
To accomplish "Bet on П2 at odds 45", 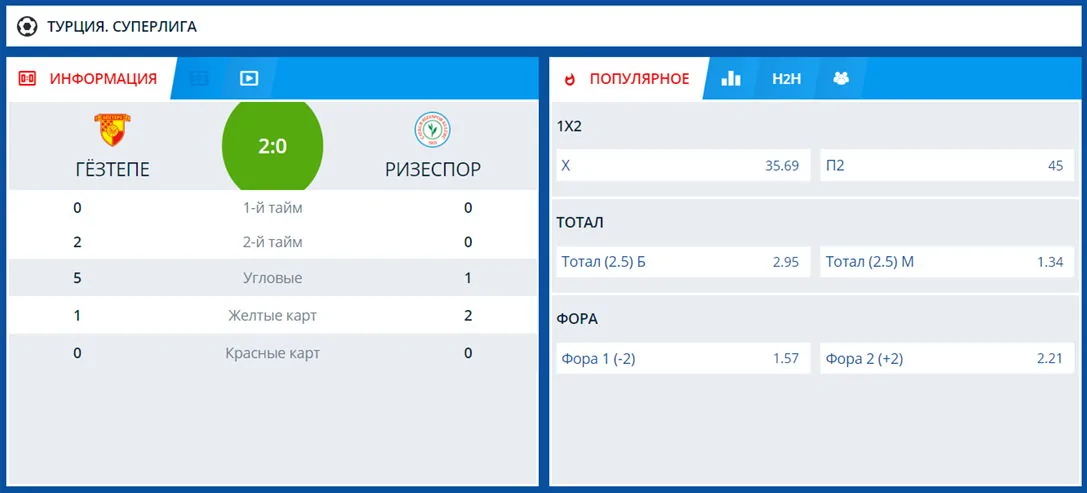I will pos(944,166).
